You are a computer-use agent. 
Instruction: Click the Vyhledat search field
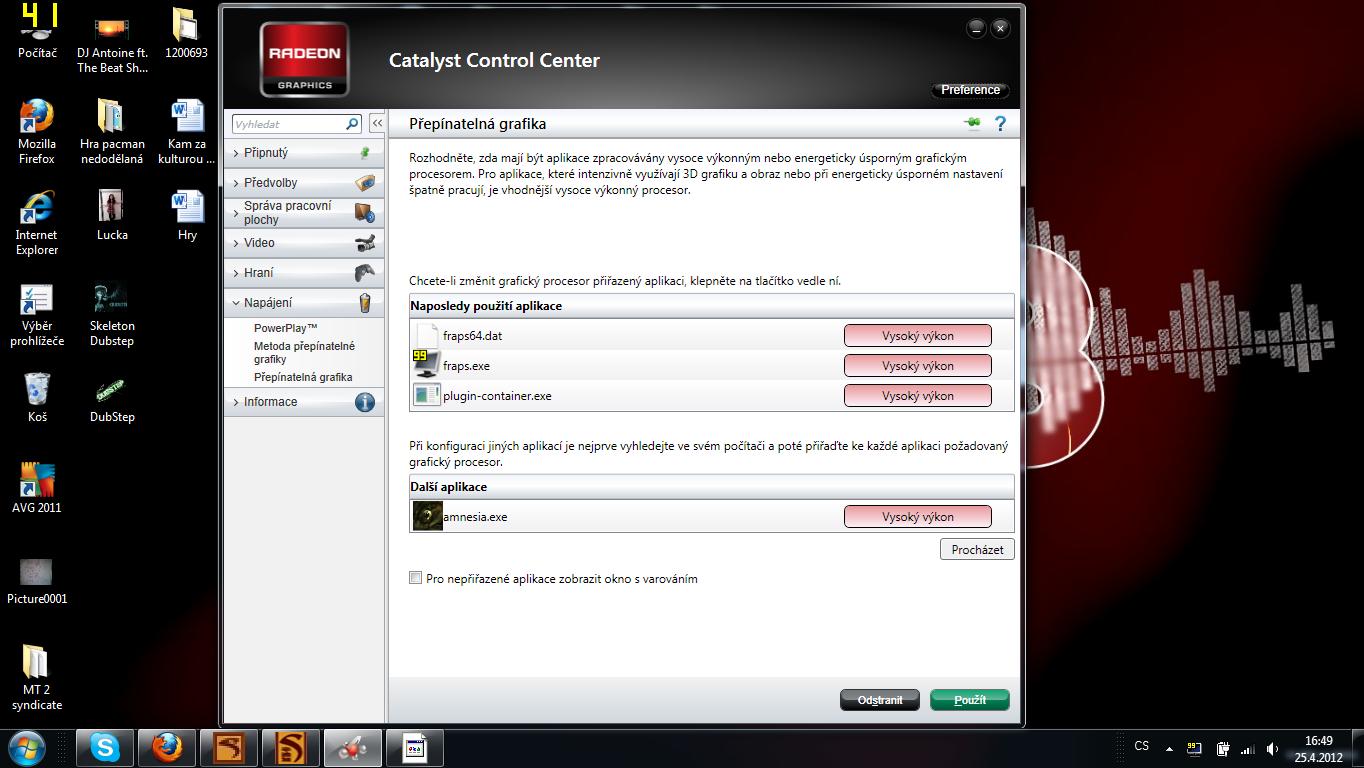(x=288, y=124)
